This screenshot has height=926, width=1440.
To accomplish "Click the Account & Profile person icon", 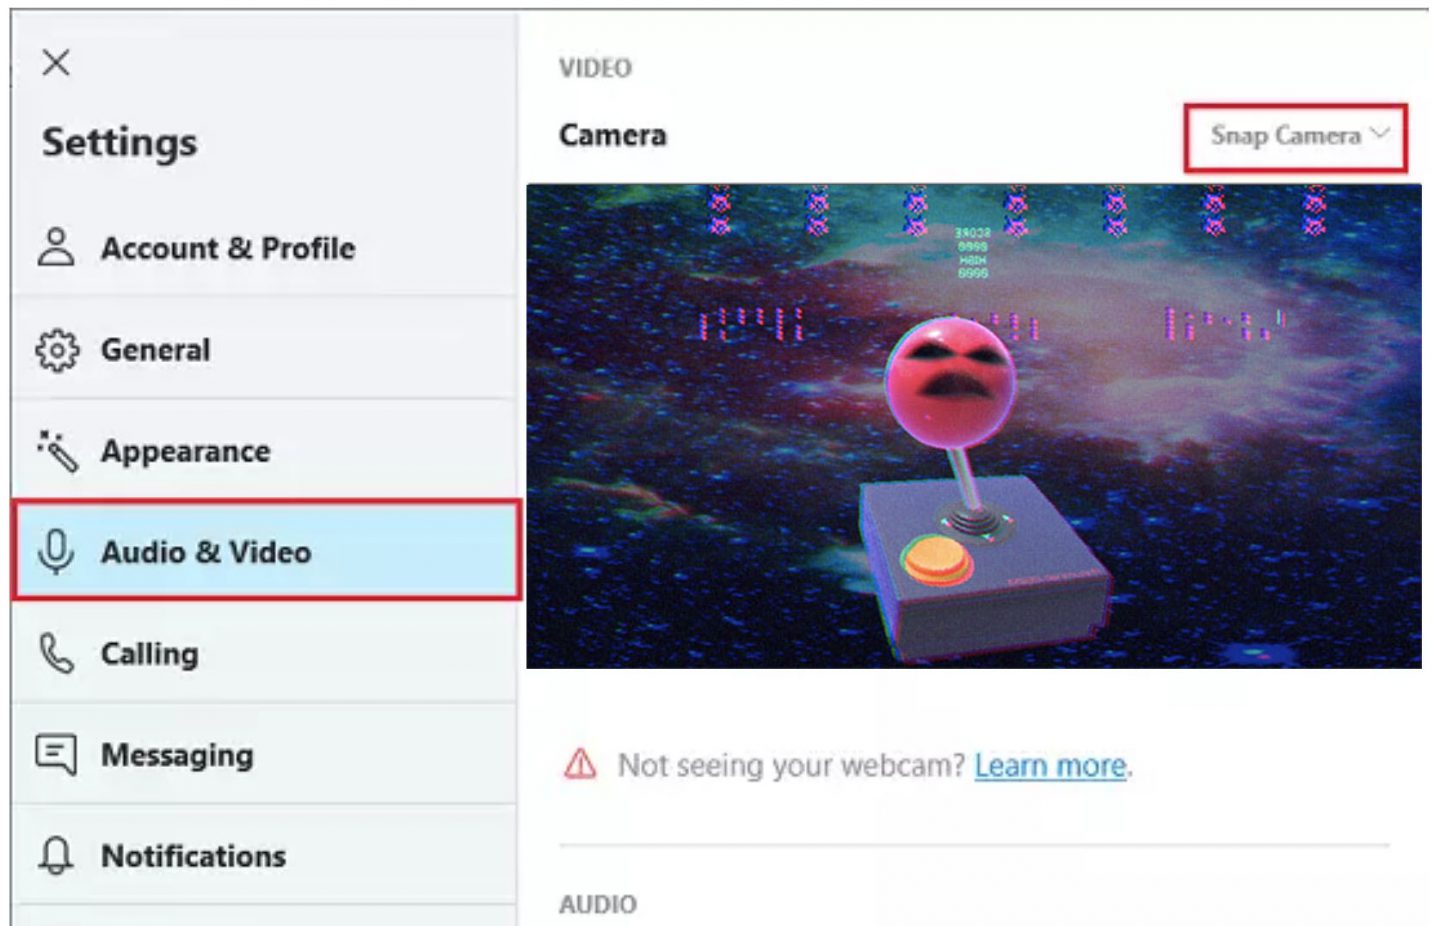I will click(55, 246).
